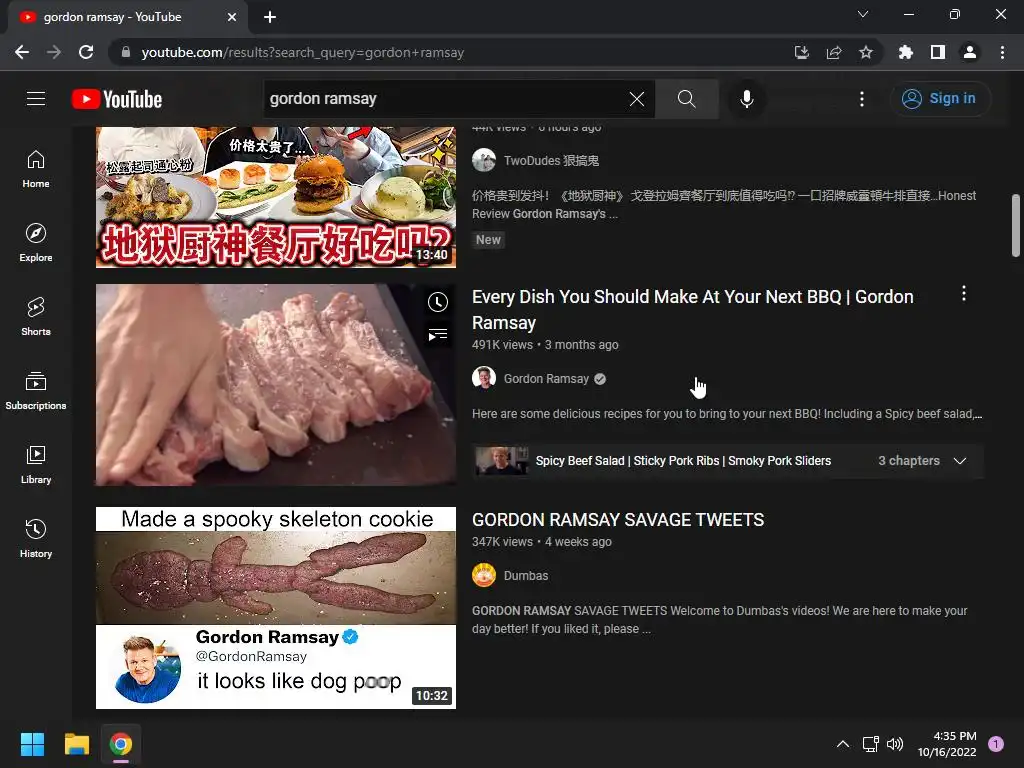Open the notification center badge
The image size is (1024, 768).
(x=996, y=743)
